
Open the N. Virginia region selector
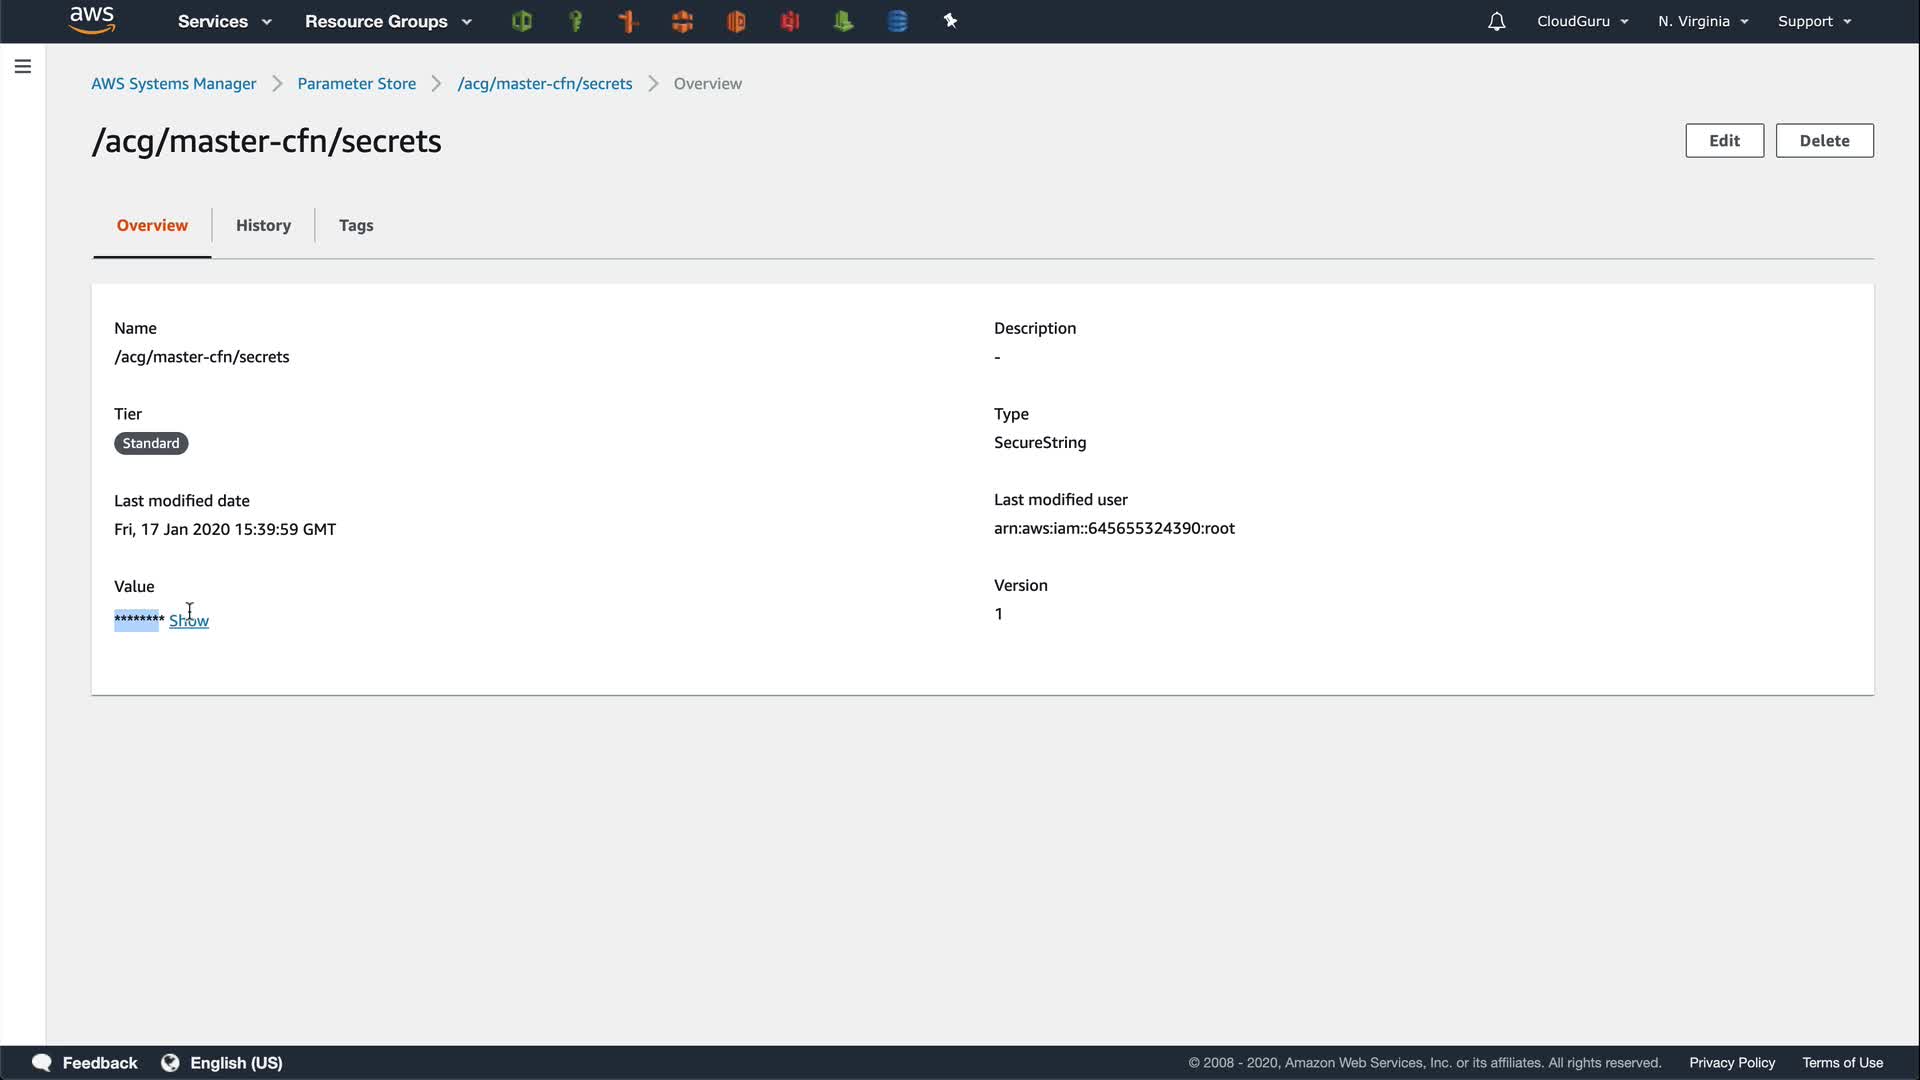pyautogui.click(x=1702, y=21)
